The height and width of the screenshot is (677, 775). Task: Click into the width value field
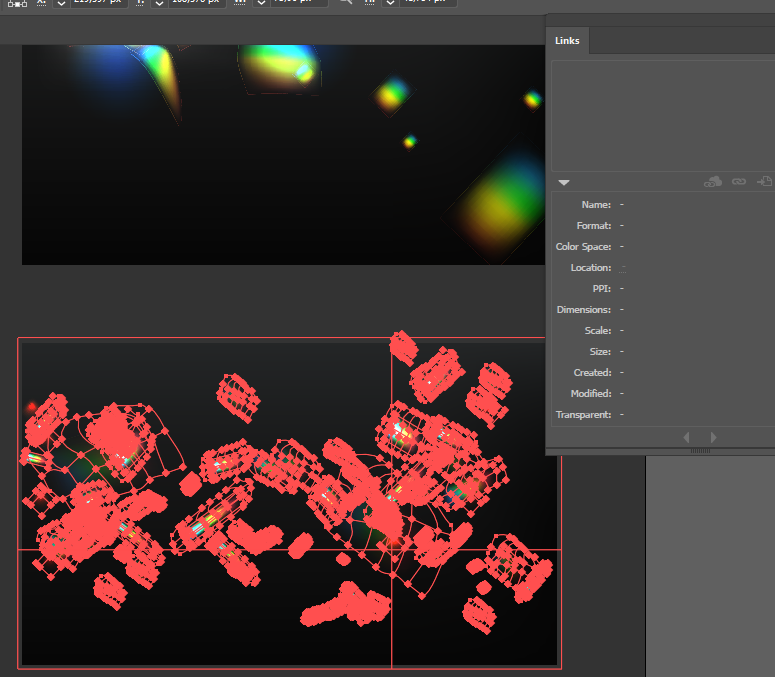(x=298, y=3)
